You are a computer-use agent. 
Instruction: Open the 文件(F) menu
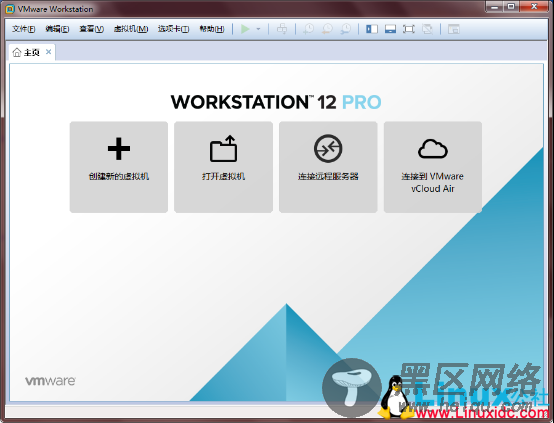coord(23,29)
